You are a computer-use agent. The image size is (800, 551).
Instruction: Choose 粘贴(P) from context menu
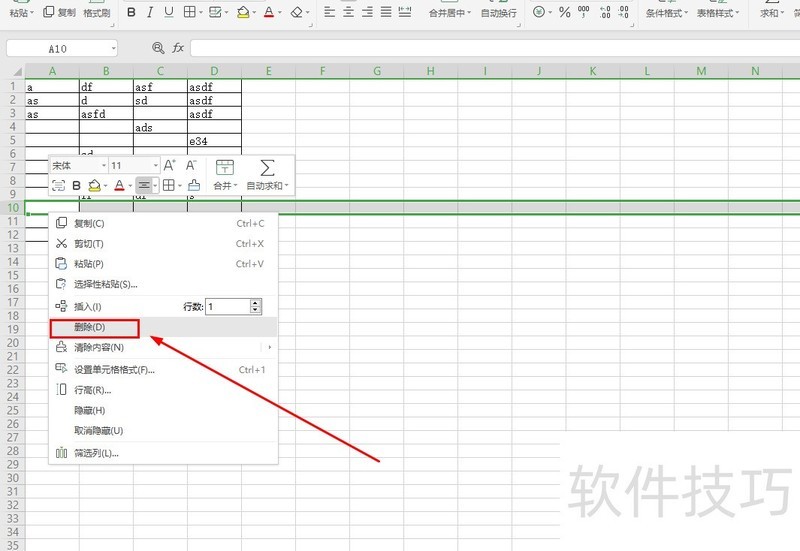[x=163, y=264]
